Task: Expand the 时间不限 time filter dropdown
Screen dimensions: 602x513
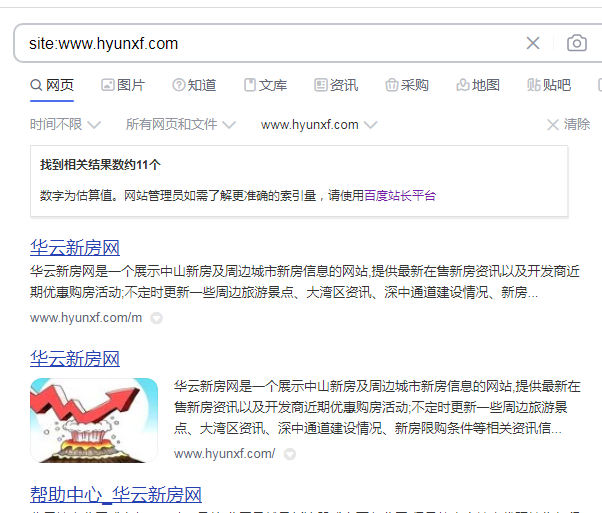Action: (x=65, y=125)
